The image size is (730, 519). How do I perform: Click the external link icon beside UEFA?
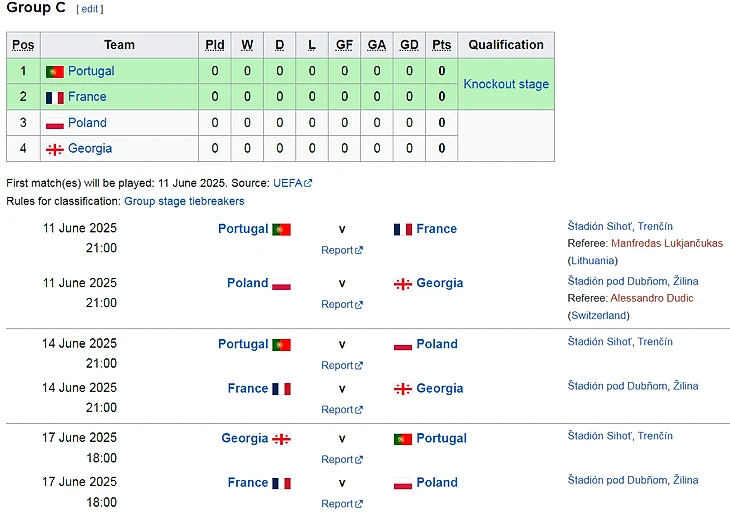click(x=309, y=184)
